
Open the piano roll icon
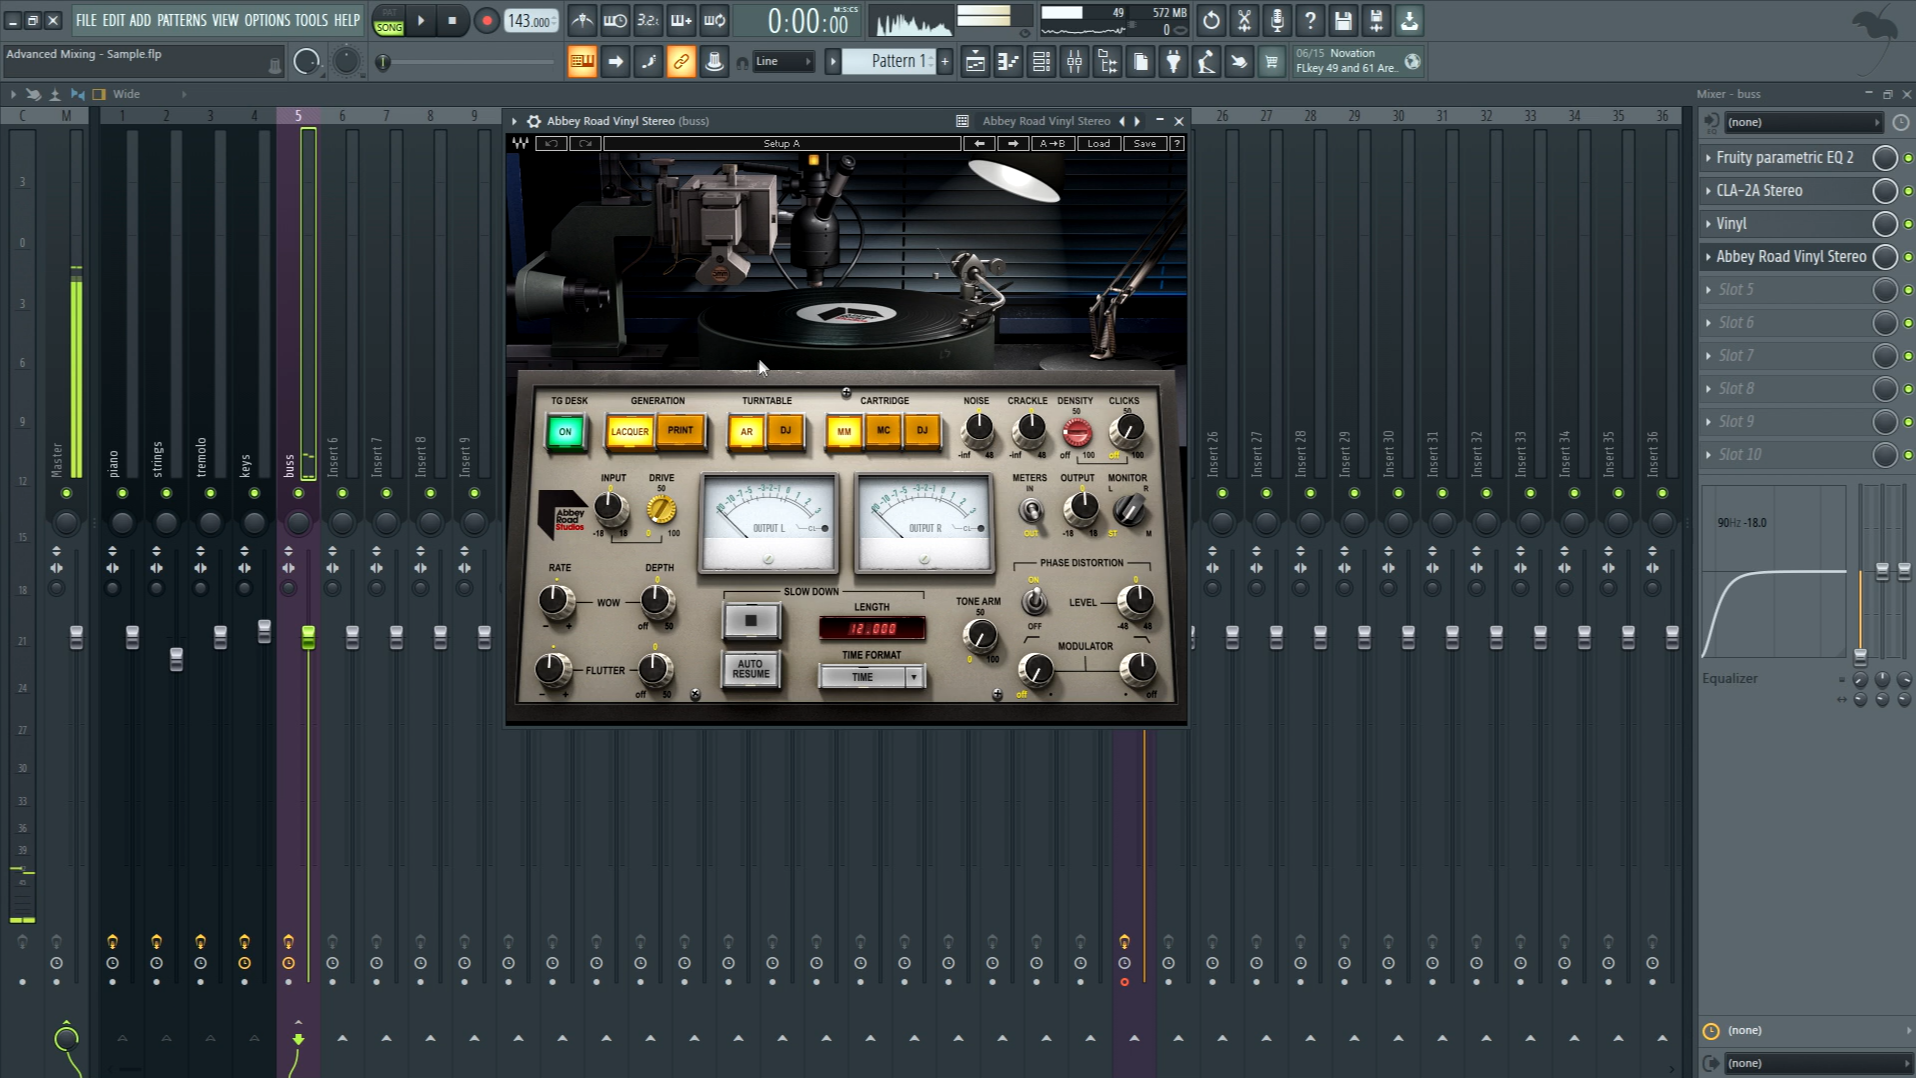pos(1008,62)
